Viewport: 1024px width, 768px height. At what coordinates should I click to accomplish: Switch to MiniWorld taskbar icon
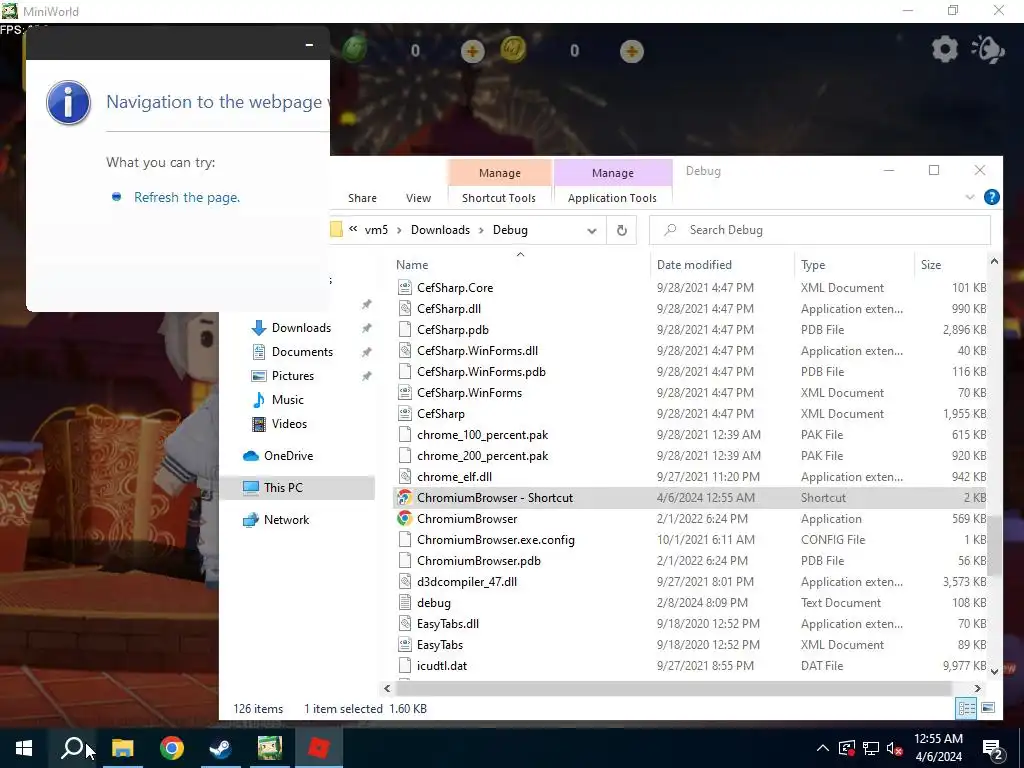tap(269, 748)
